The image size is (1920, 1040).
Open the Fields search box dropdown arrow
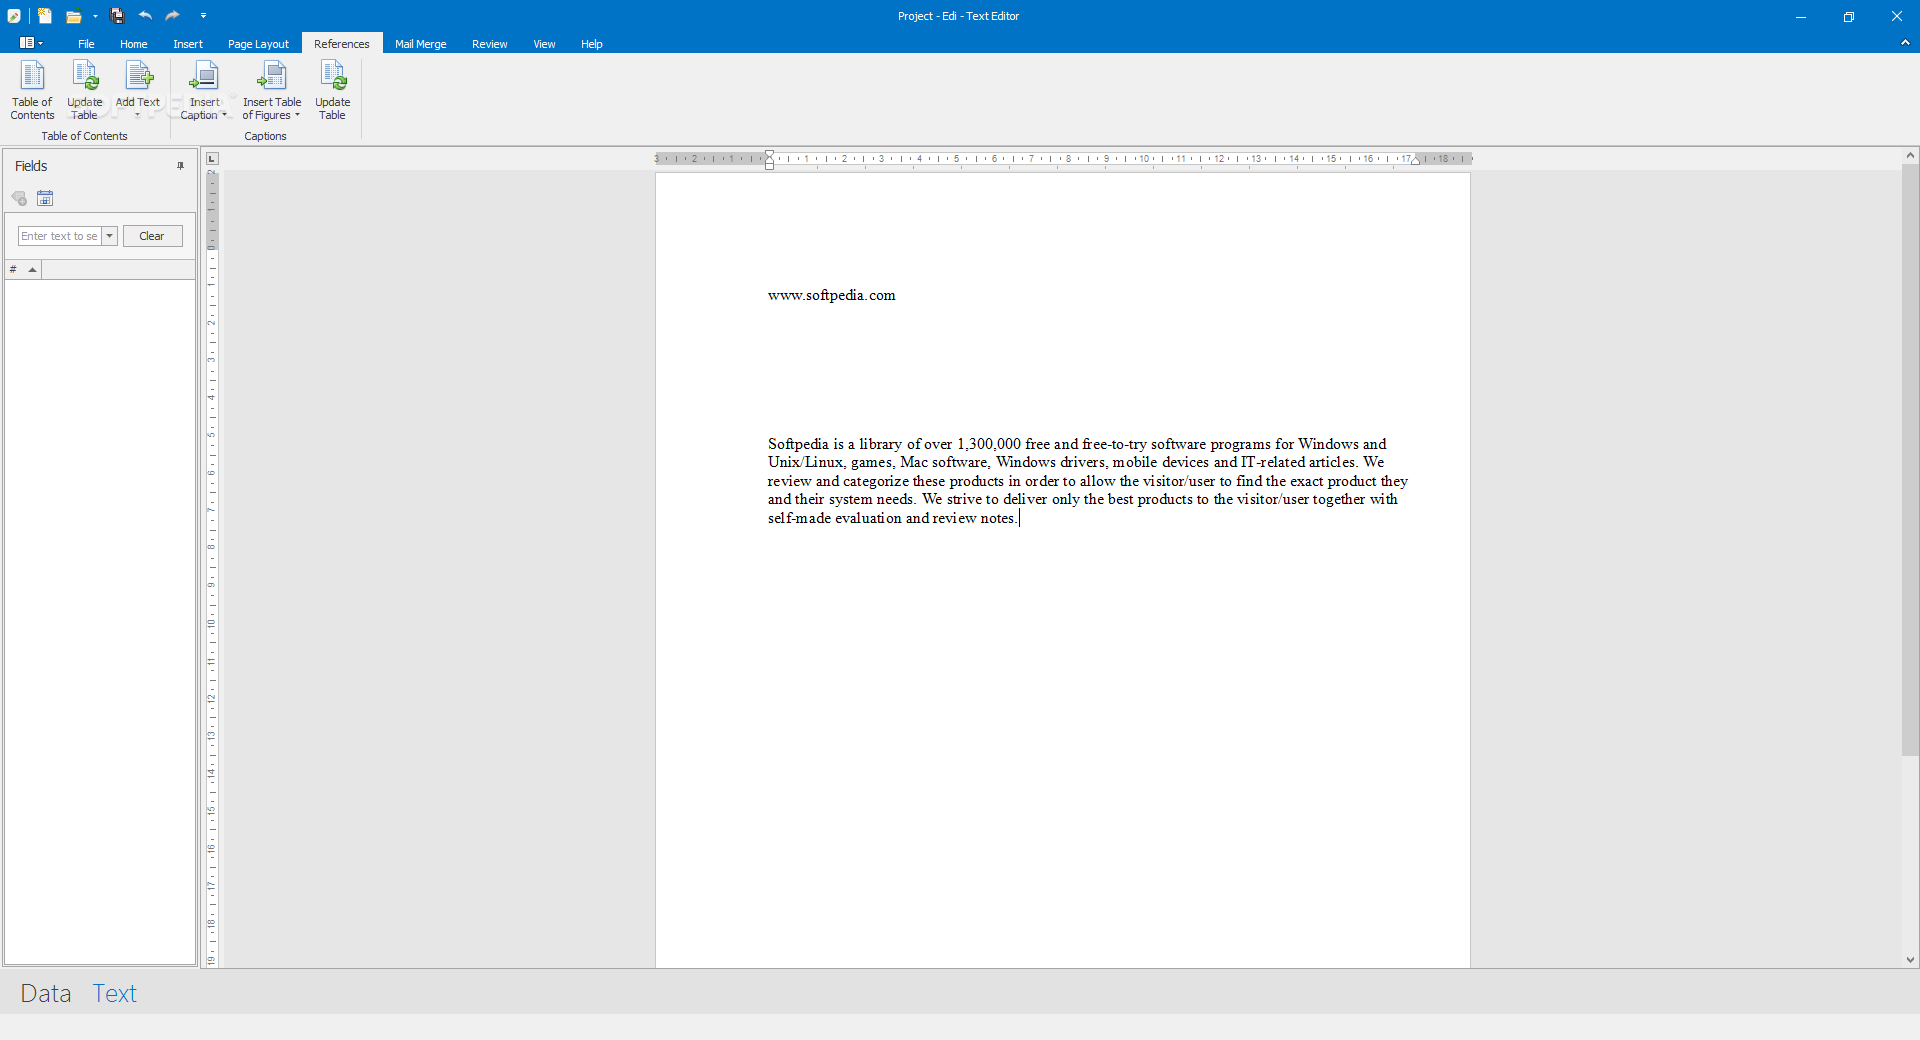(x=110, y=236)
